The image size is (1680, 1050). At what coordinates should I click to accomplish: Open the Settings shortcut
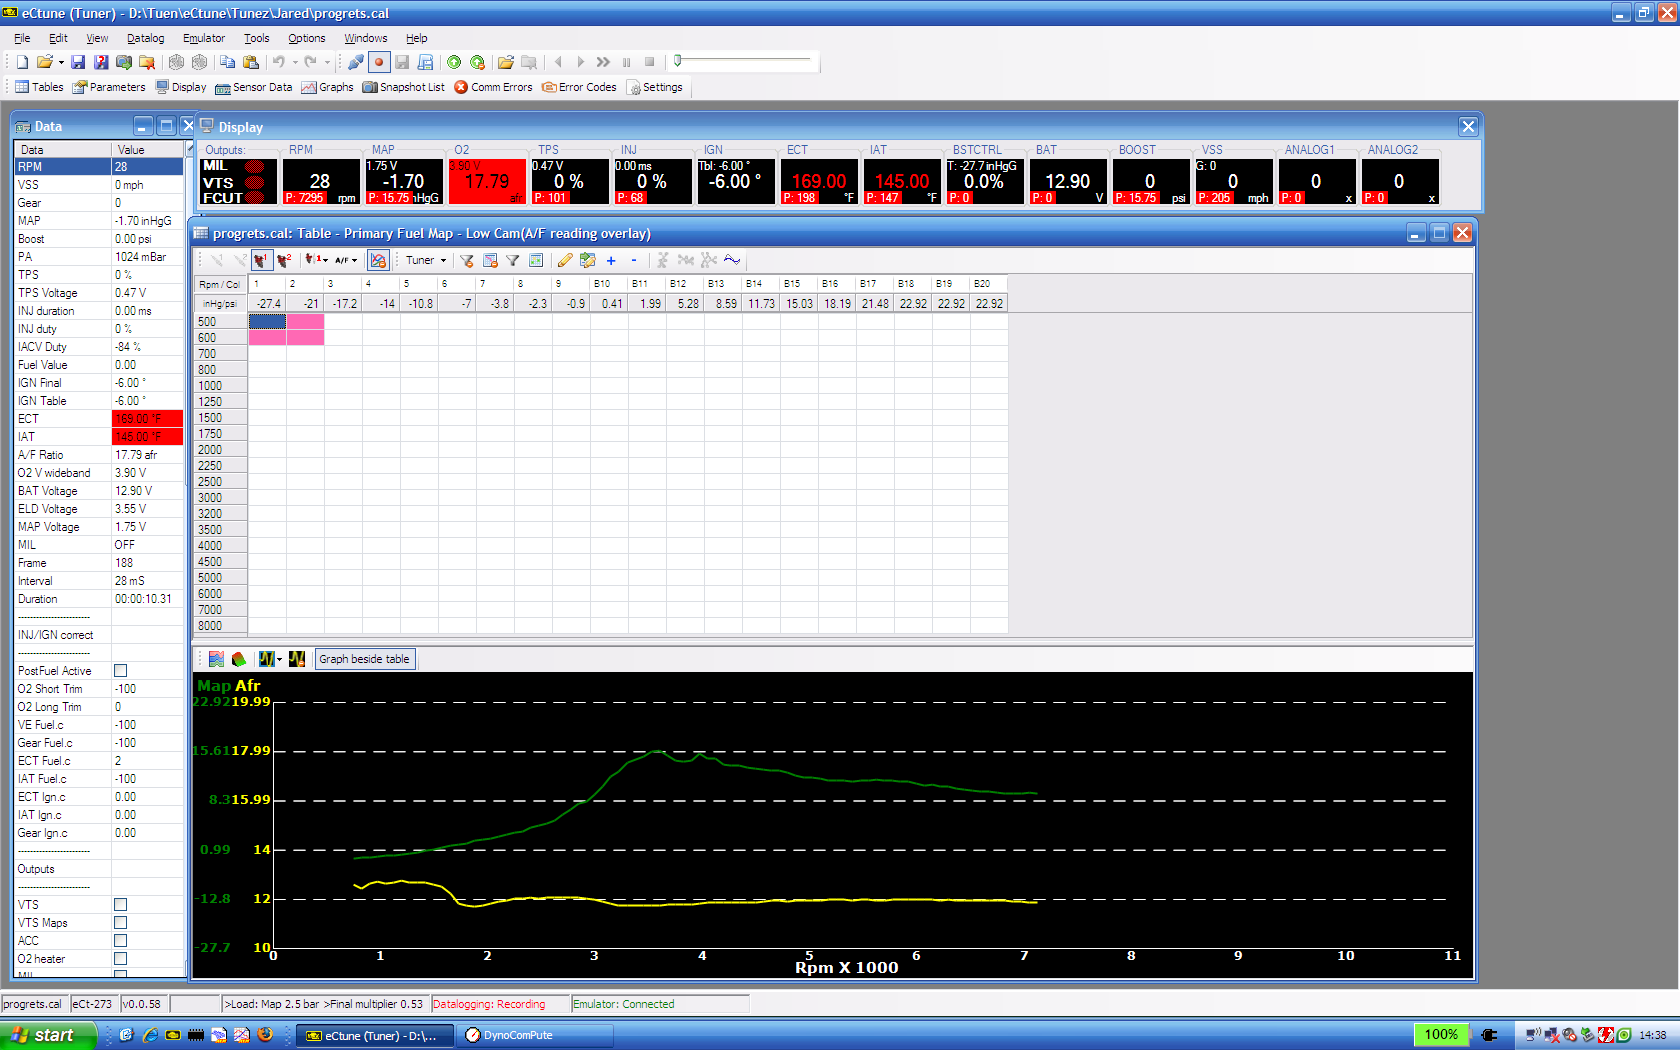pos(654,87)
